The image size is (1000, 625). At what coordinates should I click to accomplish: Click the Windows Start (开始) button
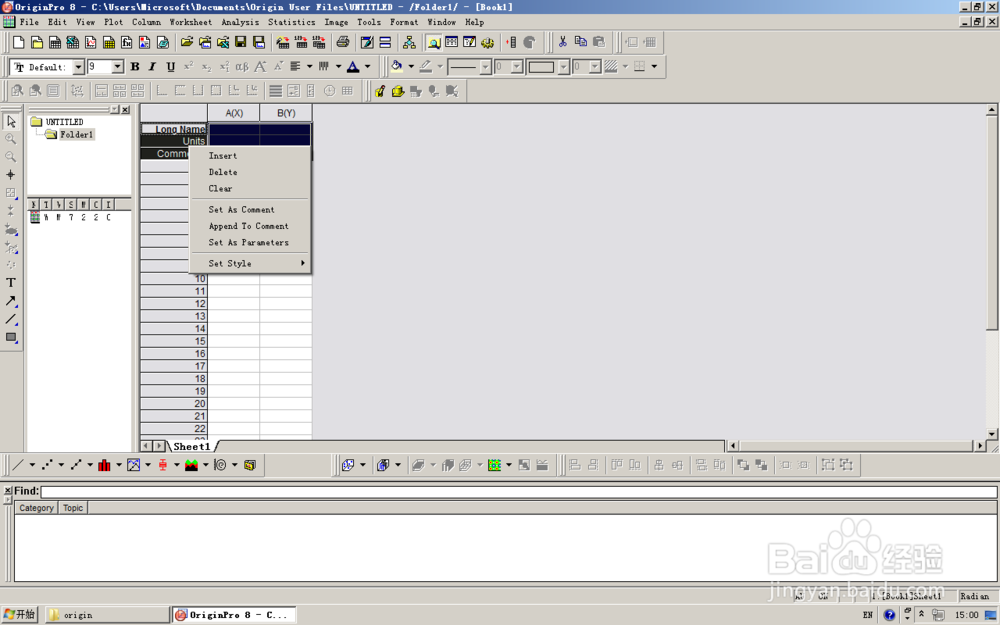[x=20, y=614]
